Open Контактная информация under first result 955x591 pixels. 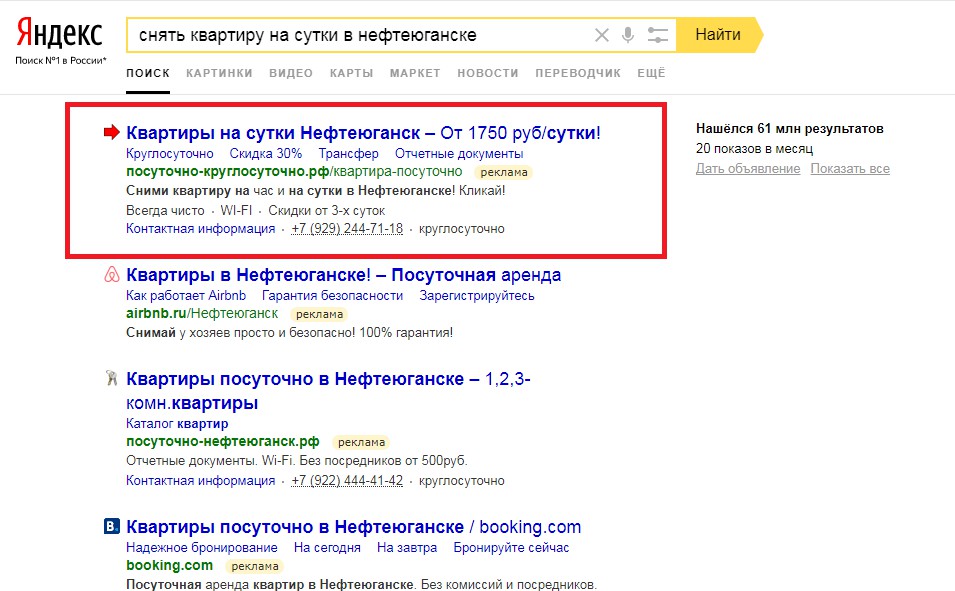(200, 229)
